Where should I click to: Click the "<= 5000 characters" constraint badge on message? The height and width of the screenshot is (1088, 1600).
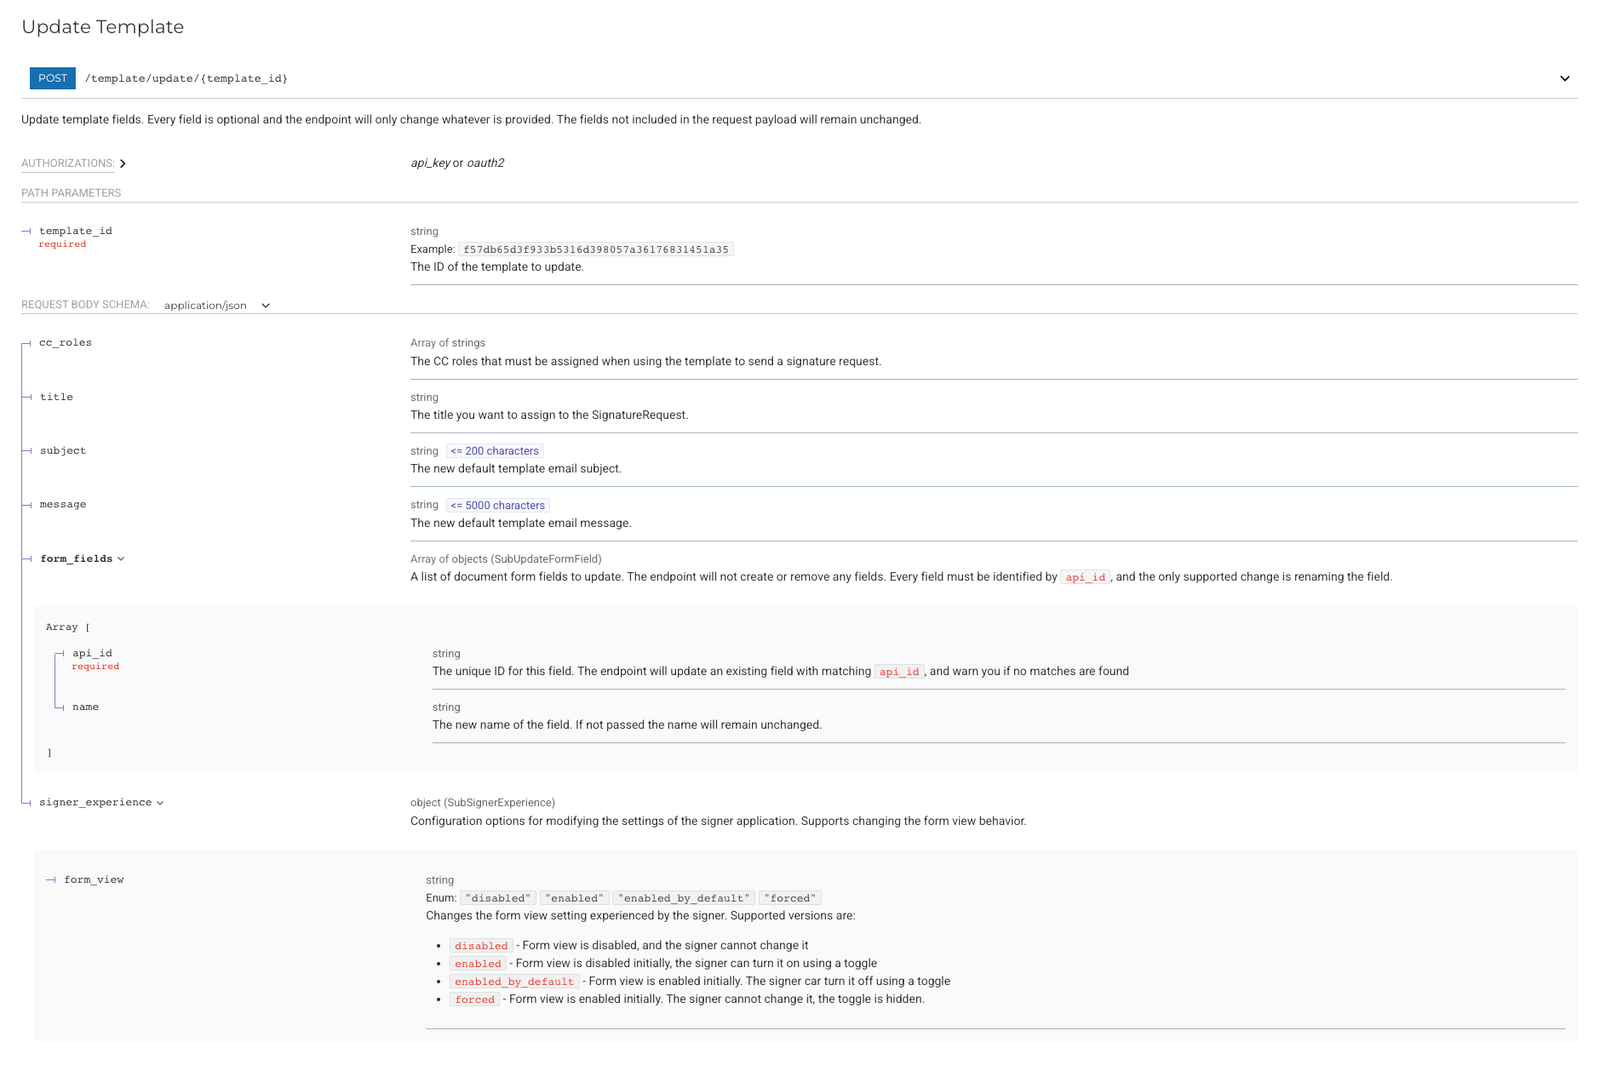point(497,505)
